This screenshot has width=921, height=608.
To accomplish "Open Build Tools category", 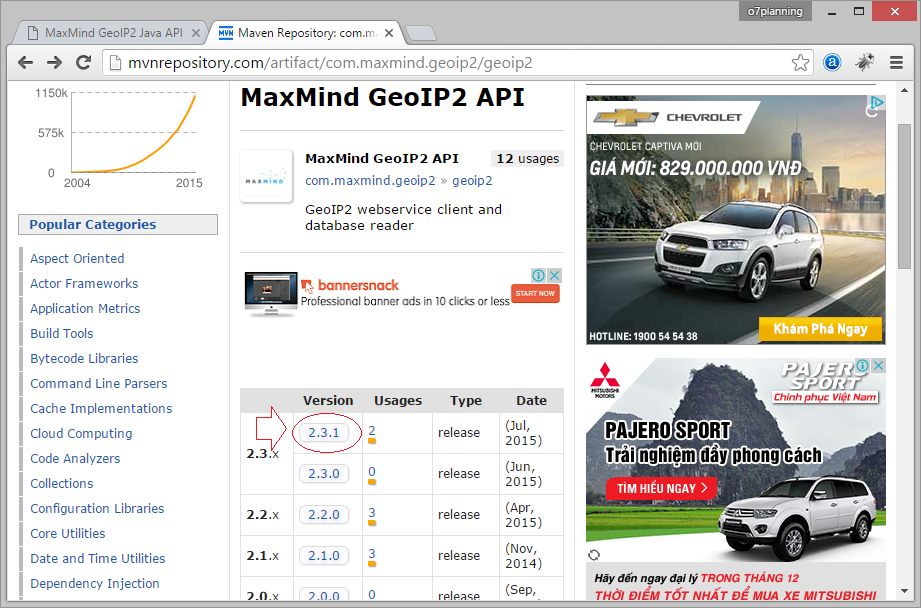I will point(62,334).
